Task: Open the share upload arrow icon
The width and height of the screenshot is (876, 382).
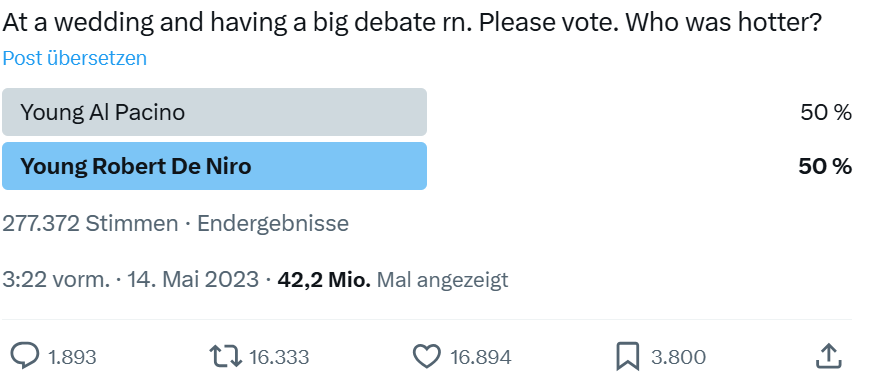Action: (829, 356)
